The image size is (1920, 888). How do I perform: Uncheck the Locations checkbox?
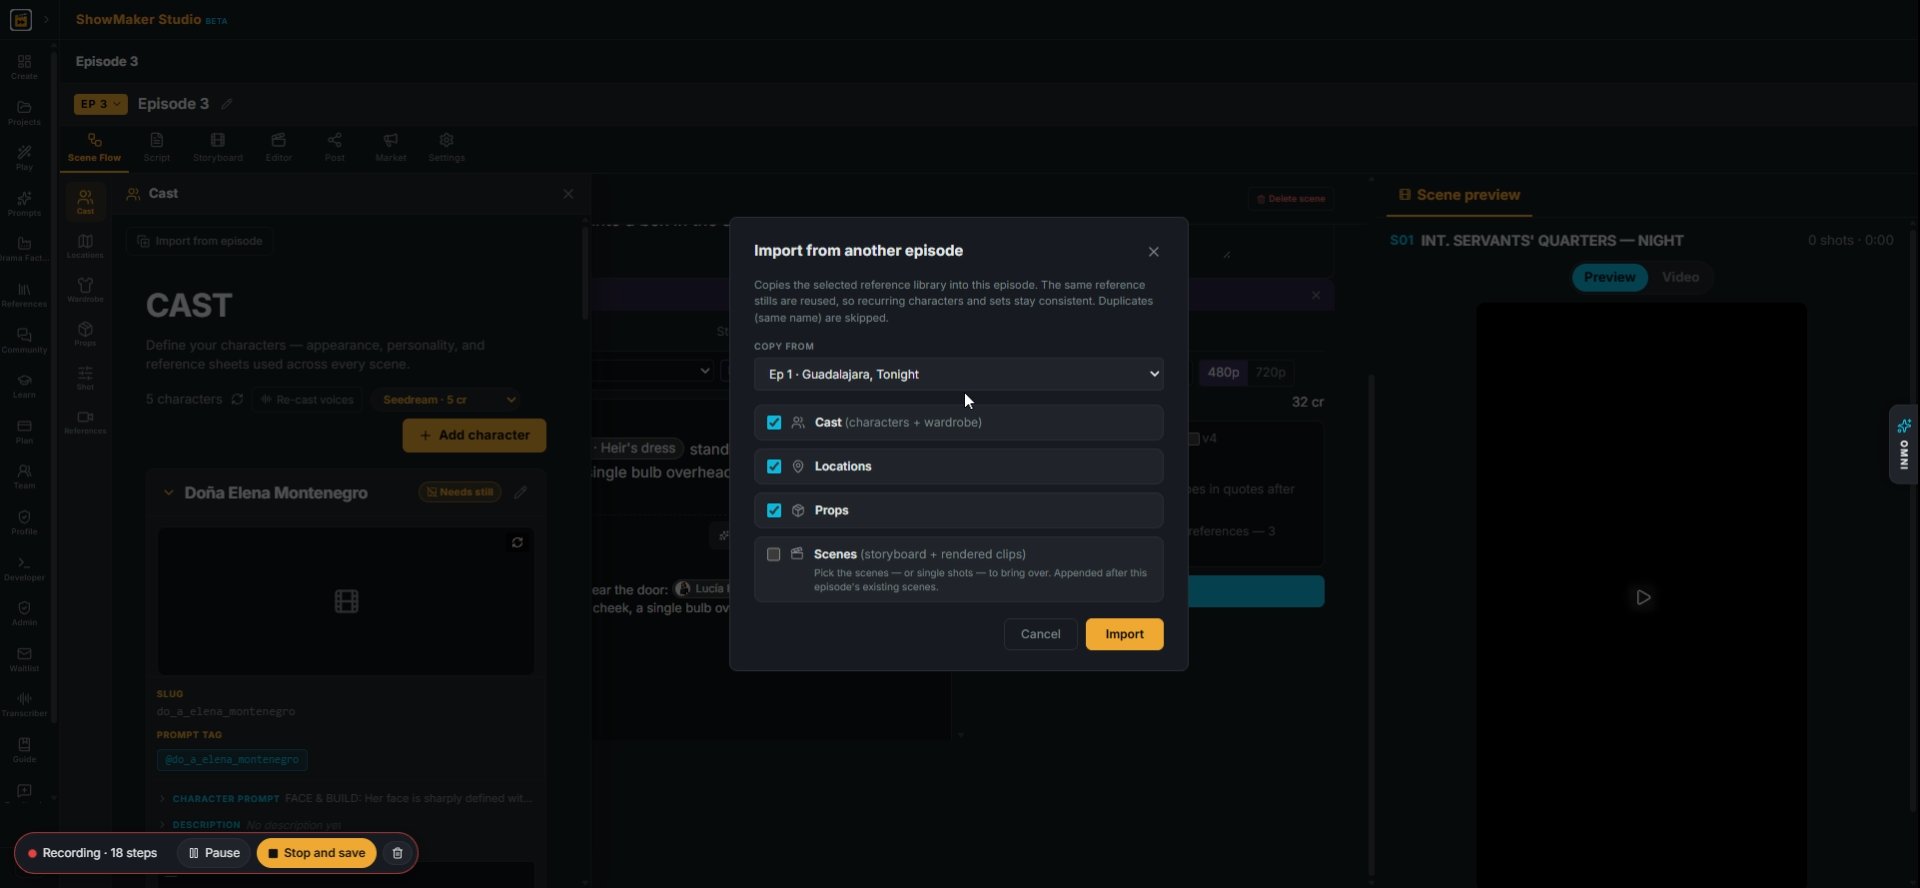click(x=774, y=466)
